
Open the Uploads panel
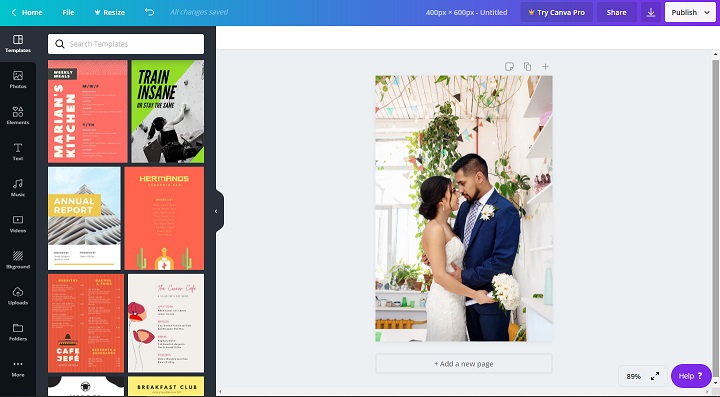[x=18, y=296]
